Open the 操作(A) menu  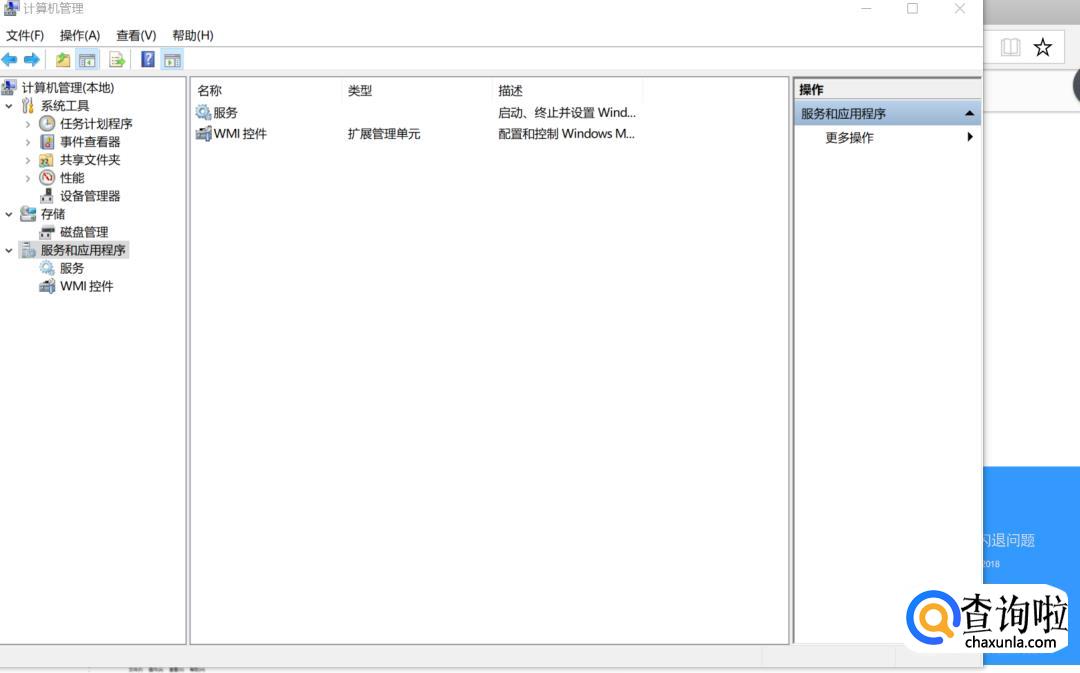(80, 35)
